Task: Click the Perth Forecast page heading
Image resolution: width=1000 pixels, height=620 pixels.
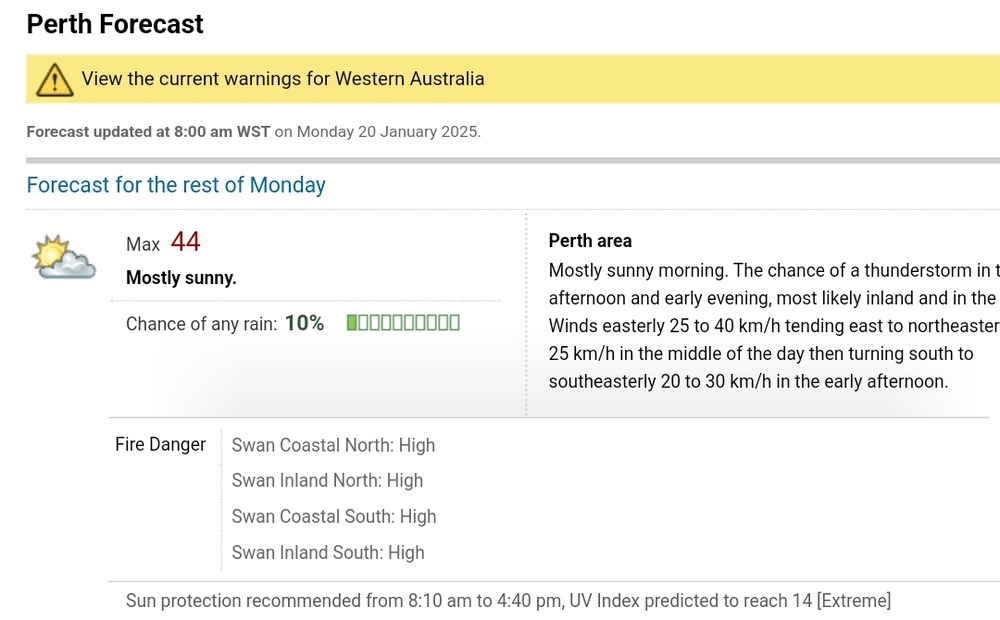Action: [x=115, y=24]
